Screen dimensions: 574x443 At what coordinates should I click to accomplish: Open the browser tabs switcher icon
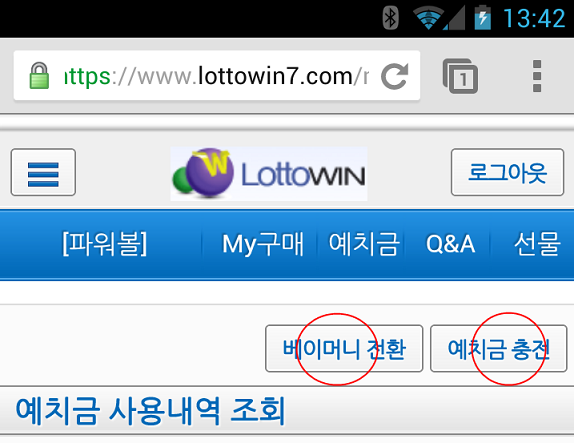coord(460,76)
